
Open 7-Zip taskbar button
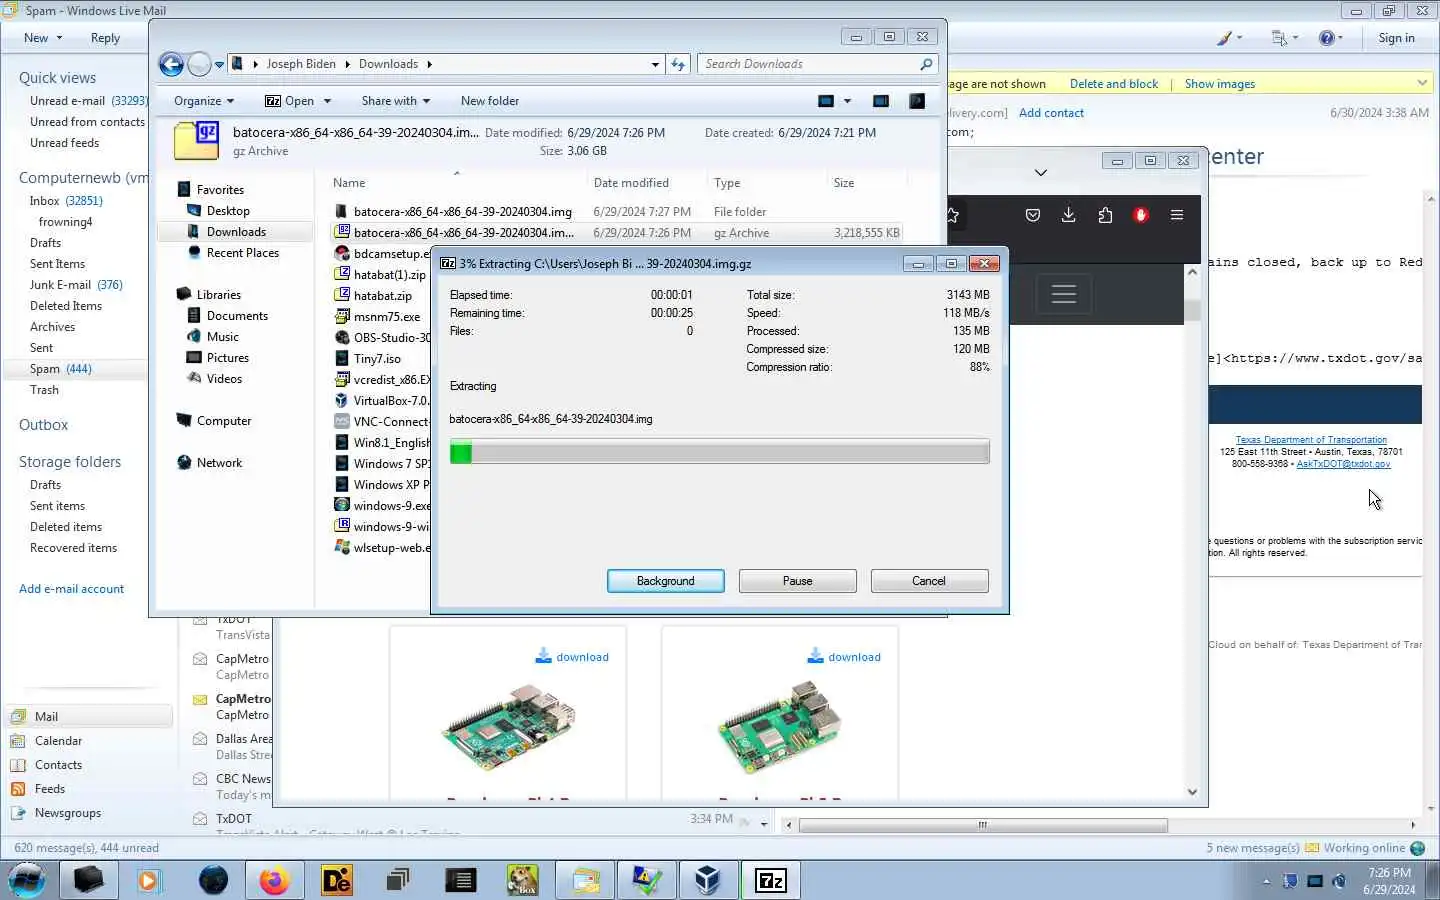click(x=770, y=880)
